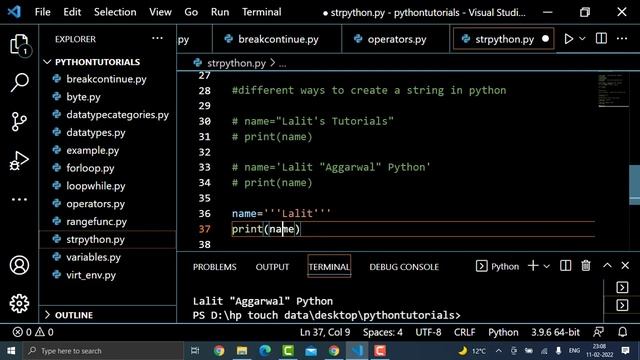Viewport: 640px width, 360px height.
Task: Open feedback icon in status bar
Action: point(598,332)
